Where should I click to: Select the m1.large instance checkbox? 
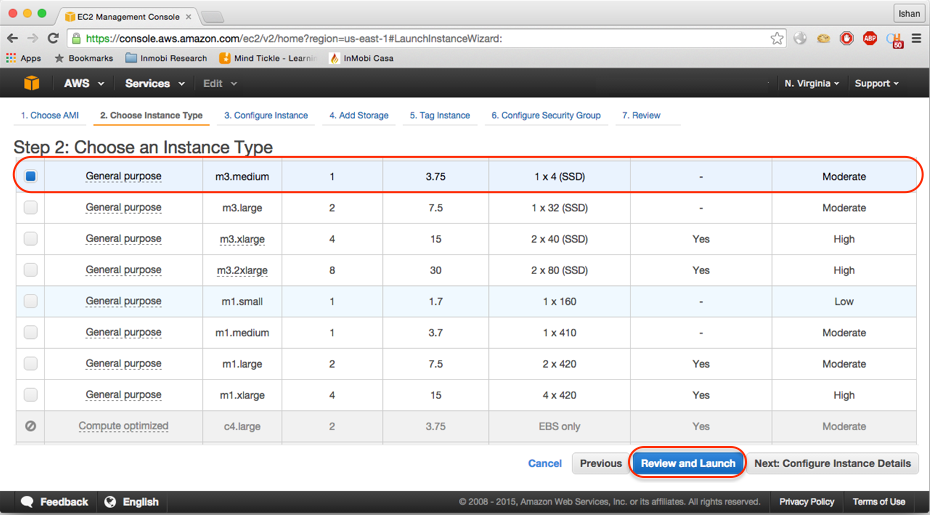point(30,364)
